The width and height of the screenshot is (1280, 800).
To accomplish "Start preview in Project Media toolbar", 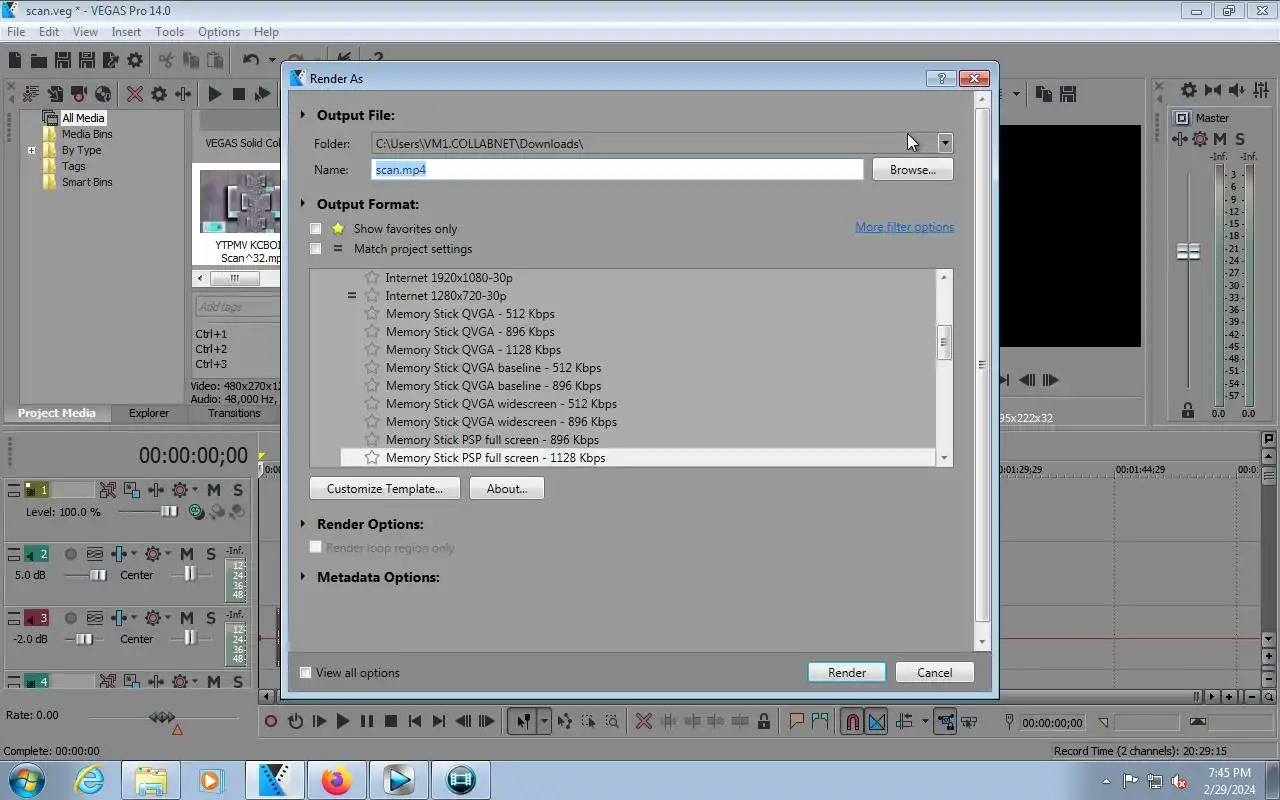I will [215, 94].
